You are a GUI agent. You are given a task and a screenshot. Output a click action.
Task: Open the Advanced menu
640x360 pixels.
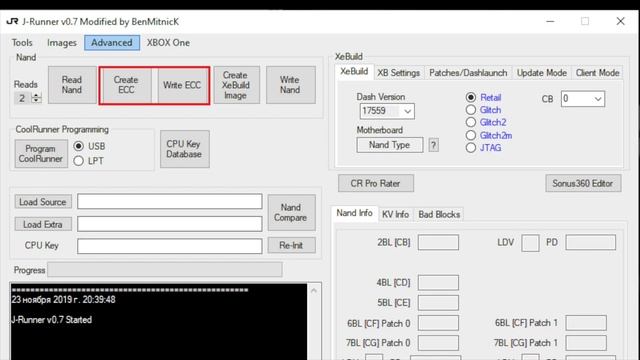tap(112, 43)
